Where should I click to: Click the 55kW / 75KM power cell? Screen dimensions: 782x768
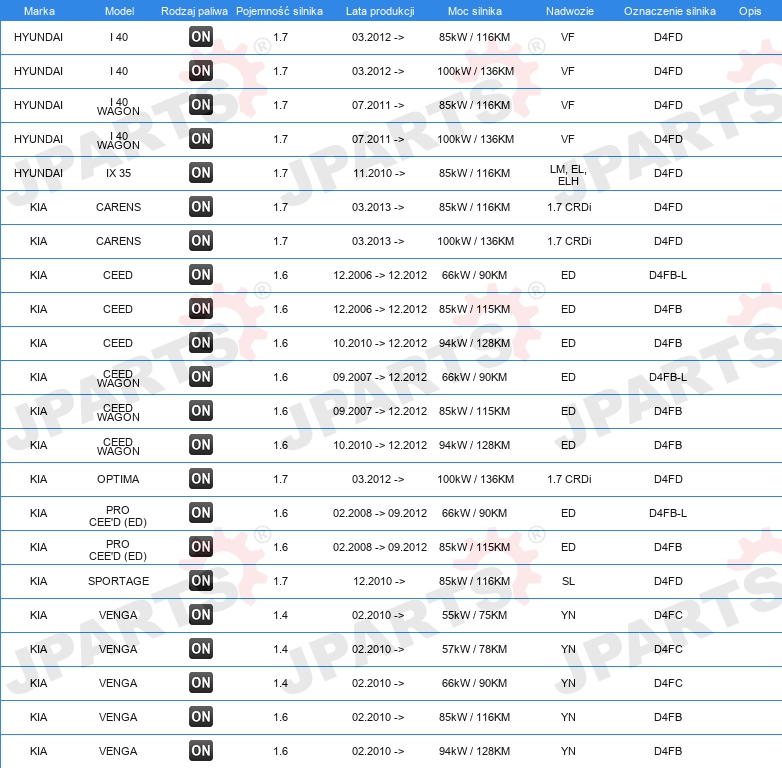tap(474, 615)
